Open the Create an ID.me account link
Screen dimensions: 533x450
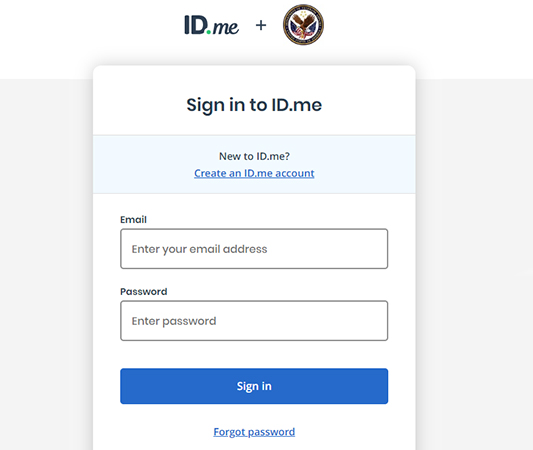coord(254,173)
